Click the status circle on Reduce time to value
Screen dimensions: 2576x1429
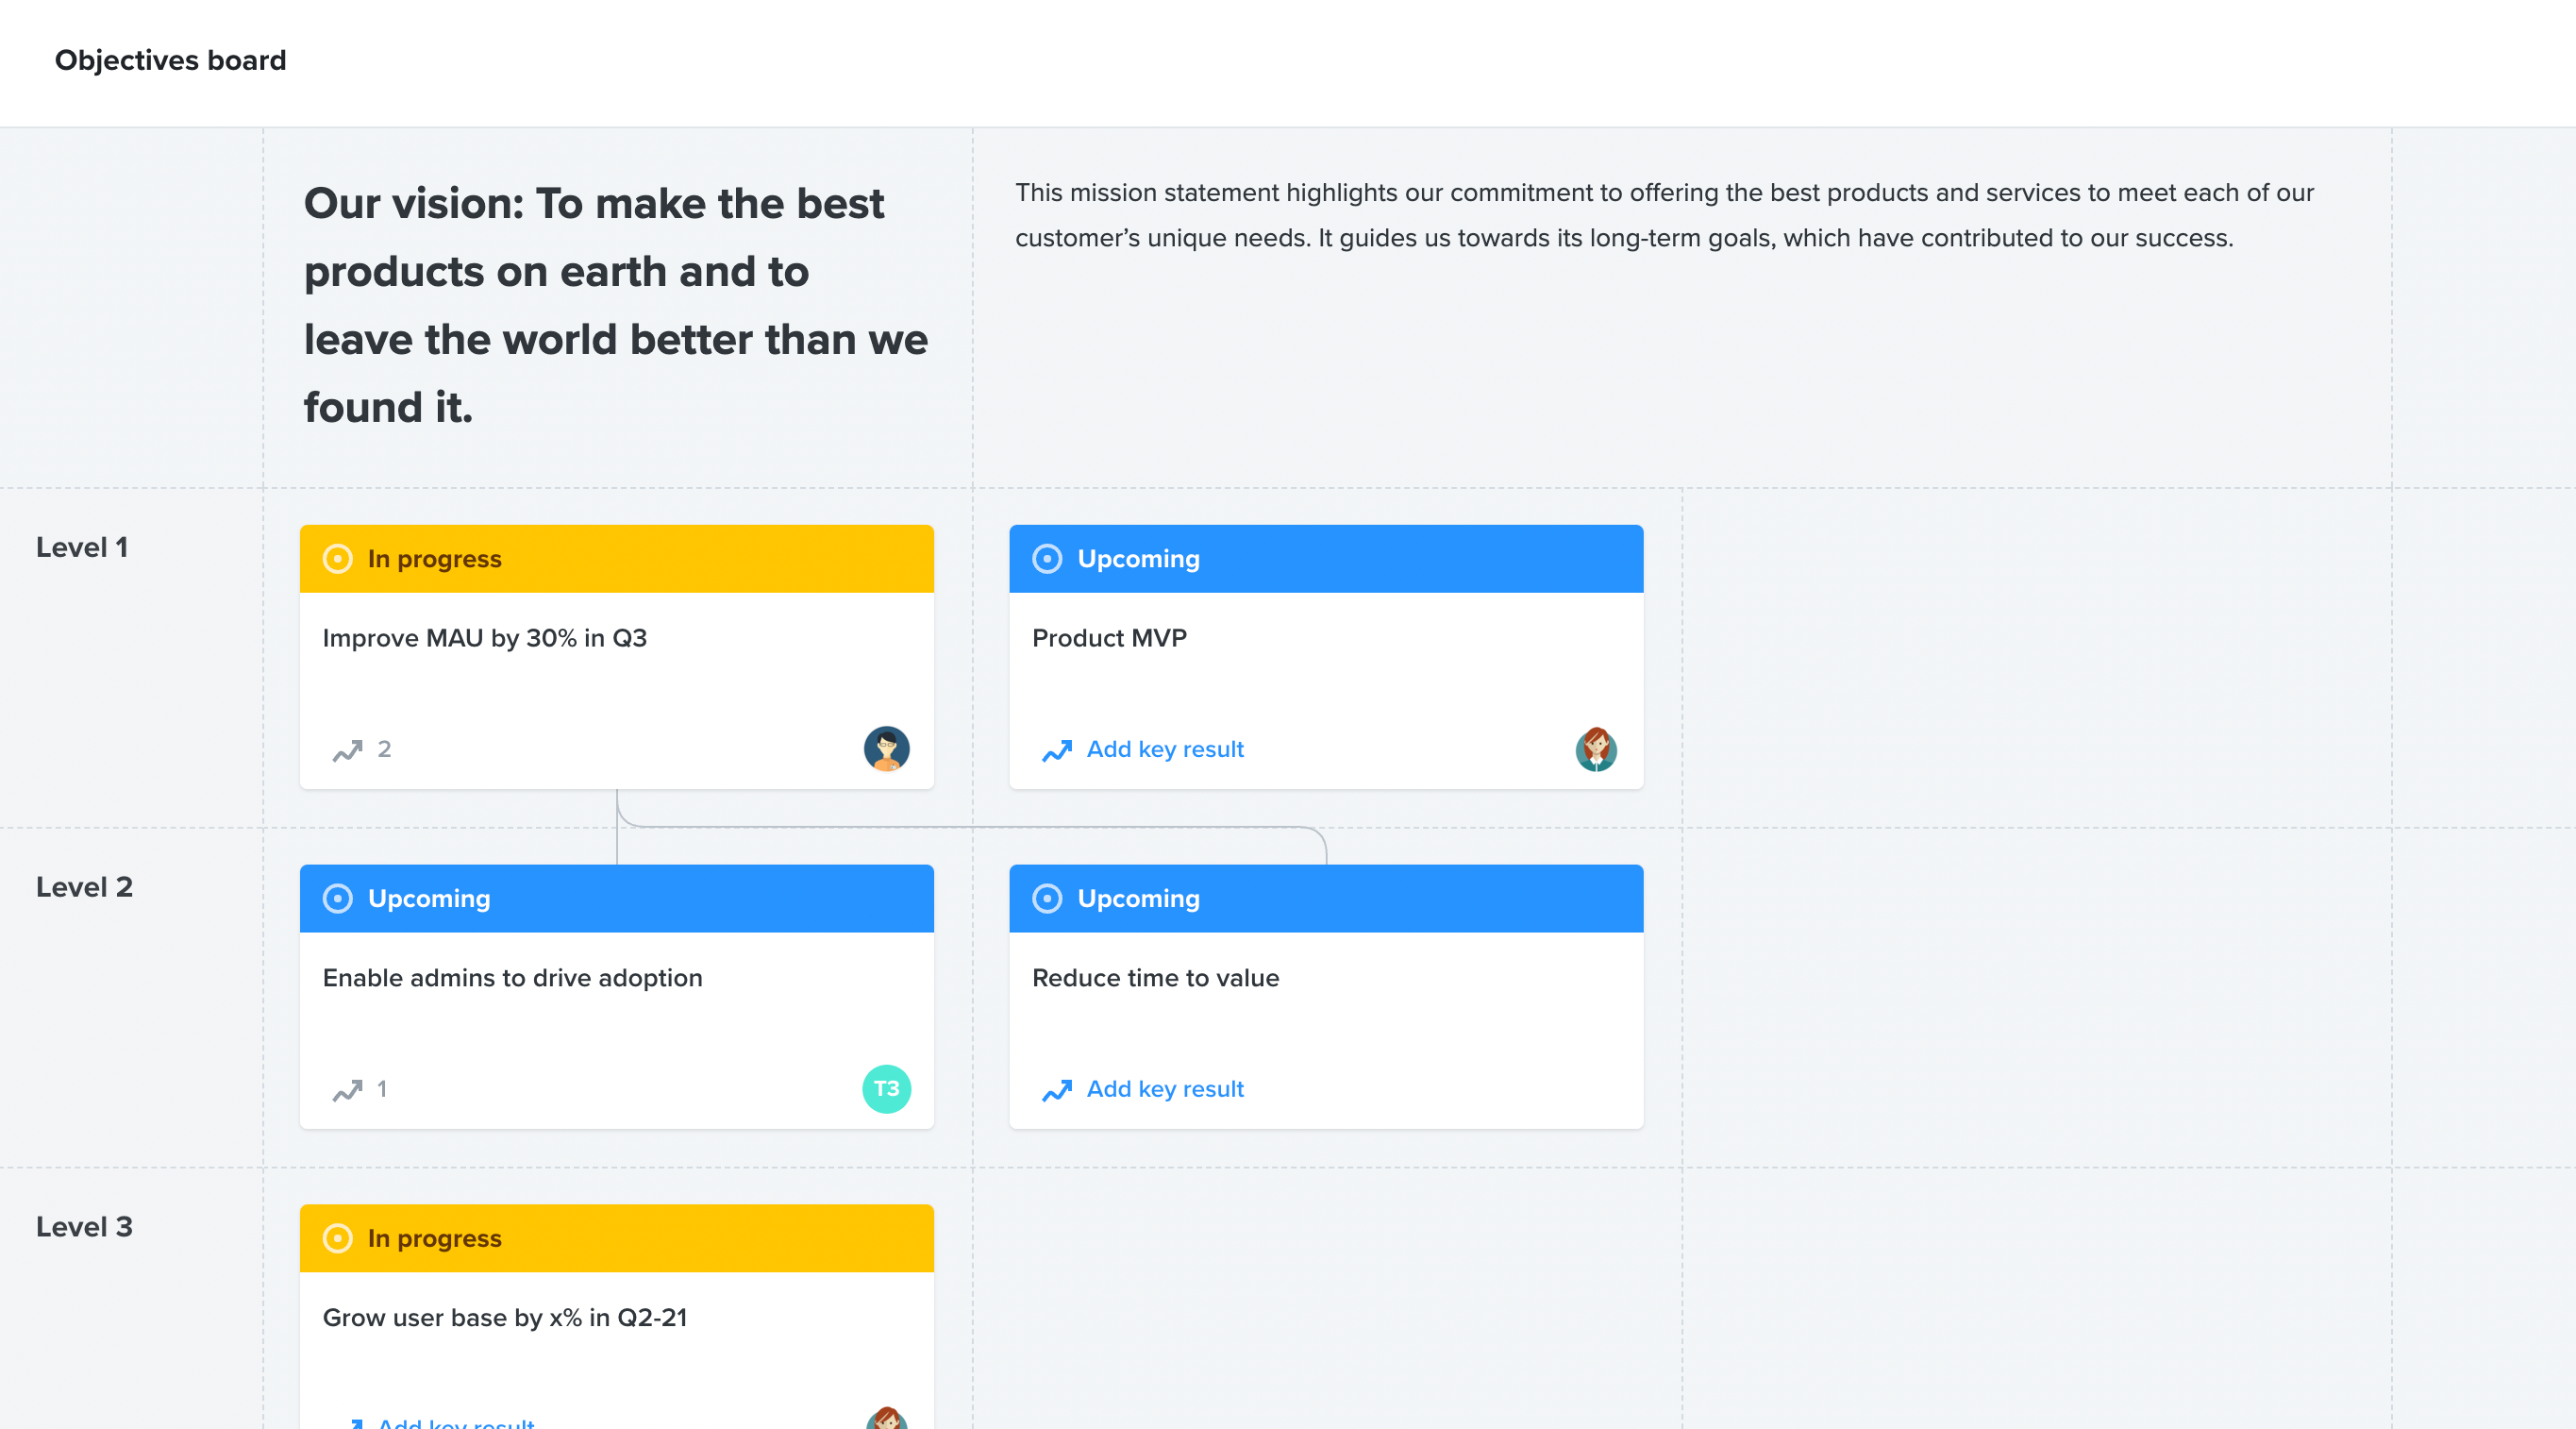[x=1047, y=899]
